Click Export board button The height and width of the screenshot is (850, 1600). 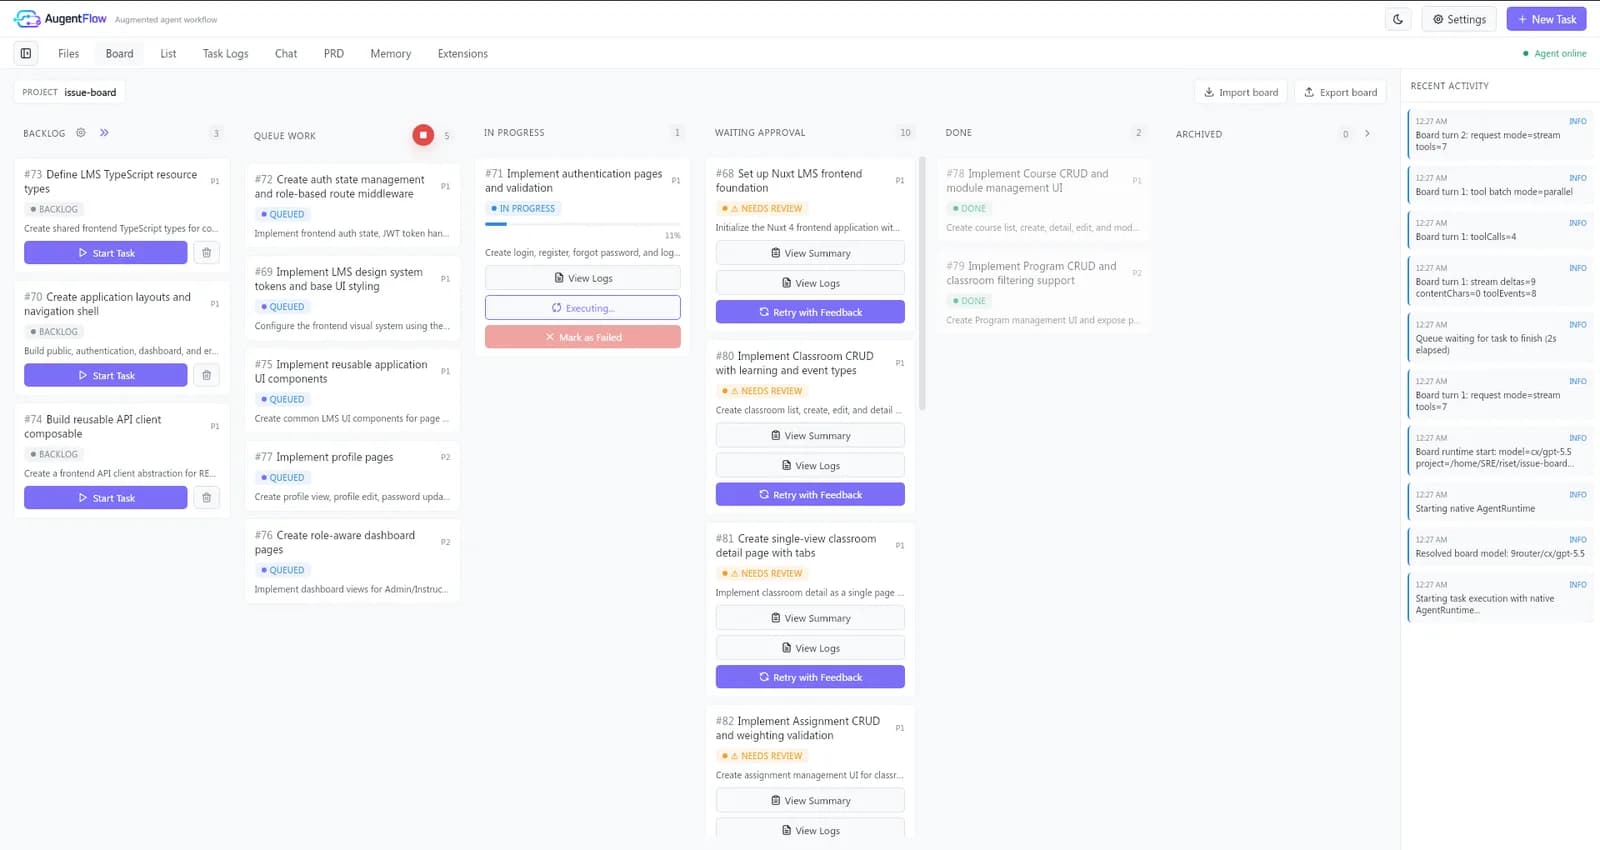tap(1340, 92)
